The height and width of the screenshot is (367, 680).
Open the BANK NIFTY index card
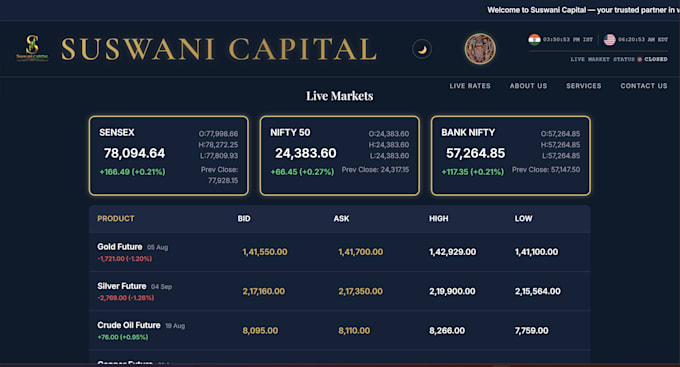click(511, 156)
